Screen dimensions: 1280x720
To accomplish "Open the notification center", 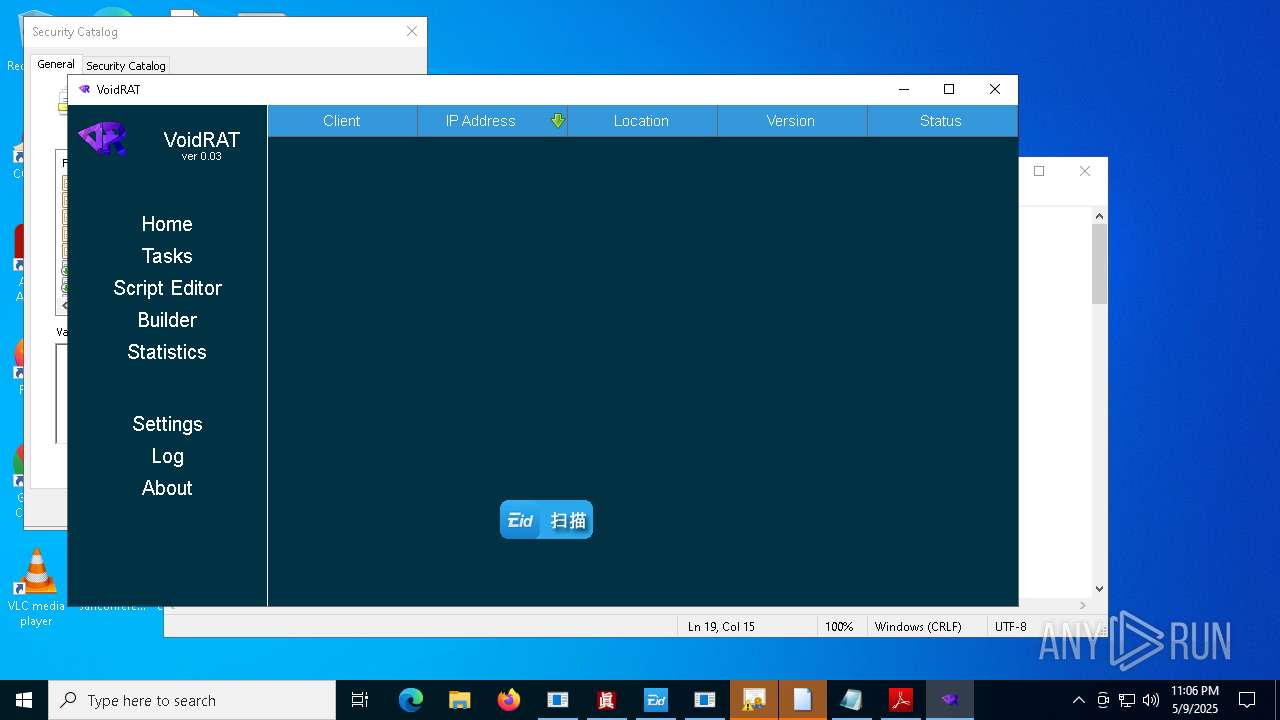I will (1247, 700).
